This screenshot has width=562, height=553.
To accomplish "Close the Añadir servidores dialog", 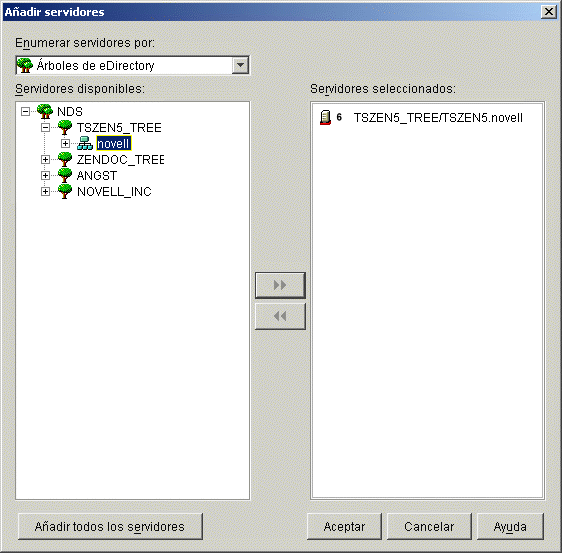I will [x=549, y=12].
